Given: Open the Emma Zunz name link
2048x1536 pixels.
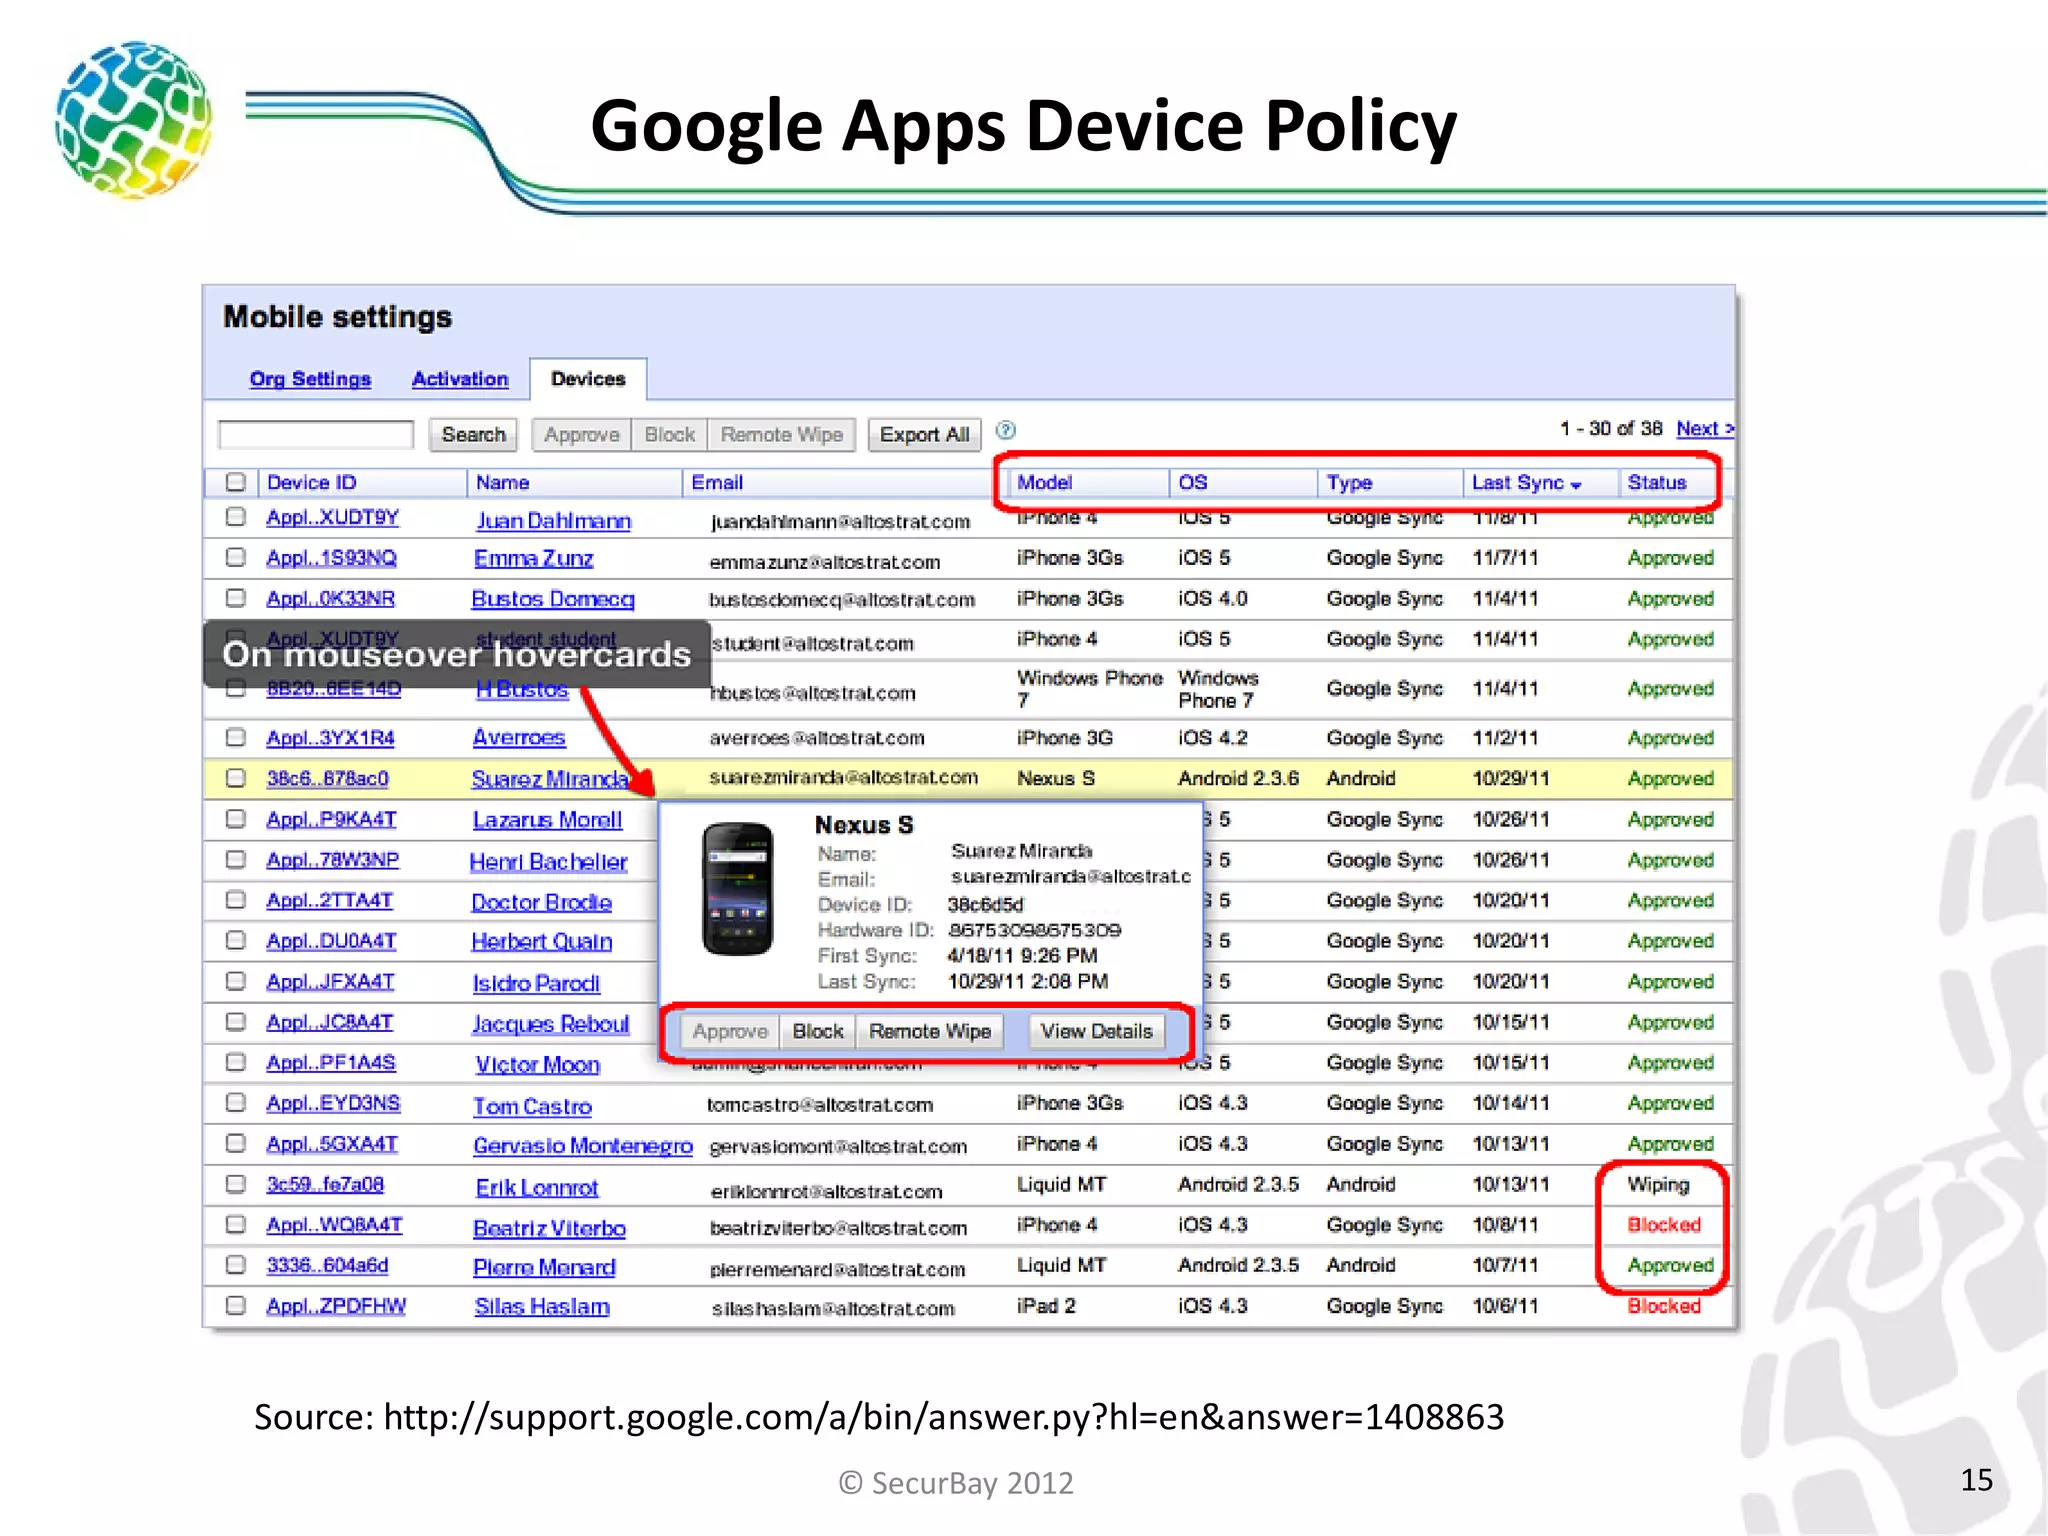Looking at the screenshot, I should 533,559.
